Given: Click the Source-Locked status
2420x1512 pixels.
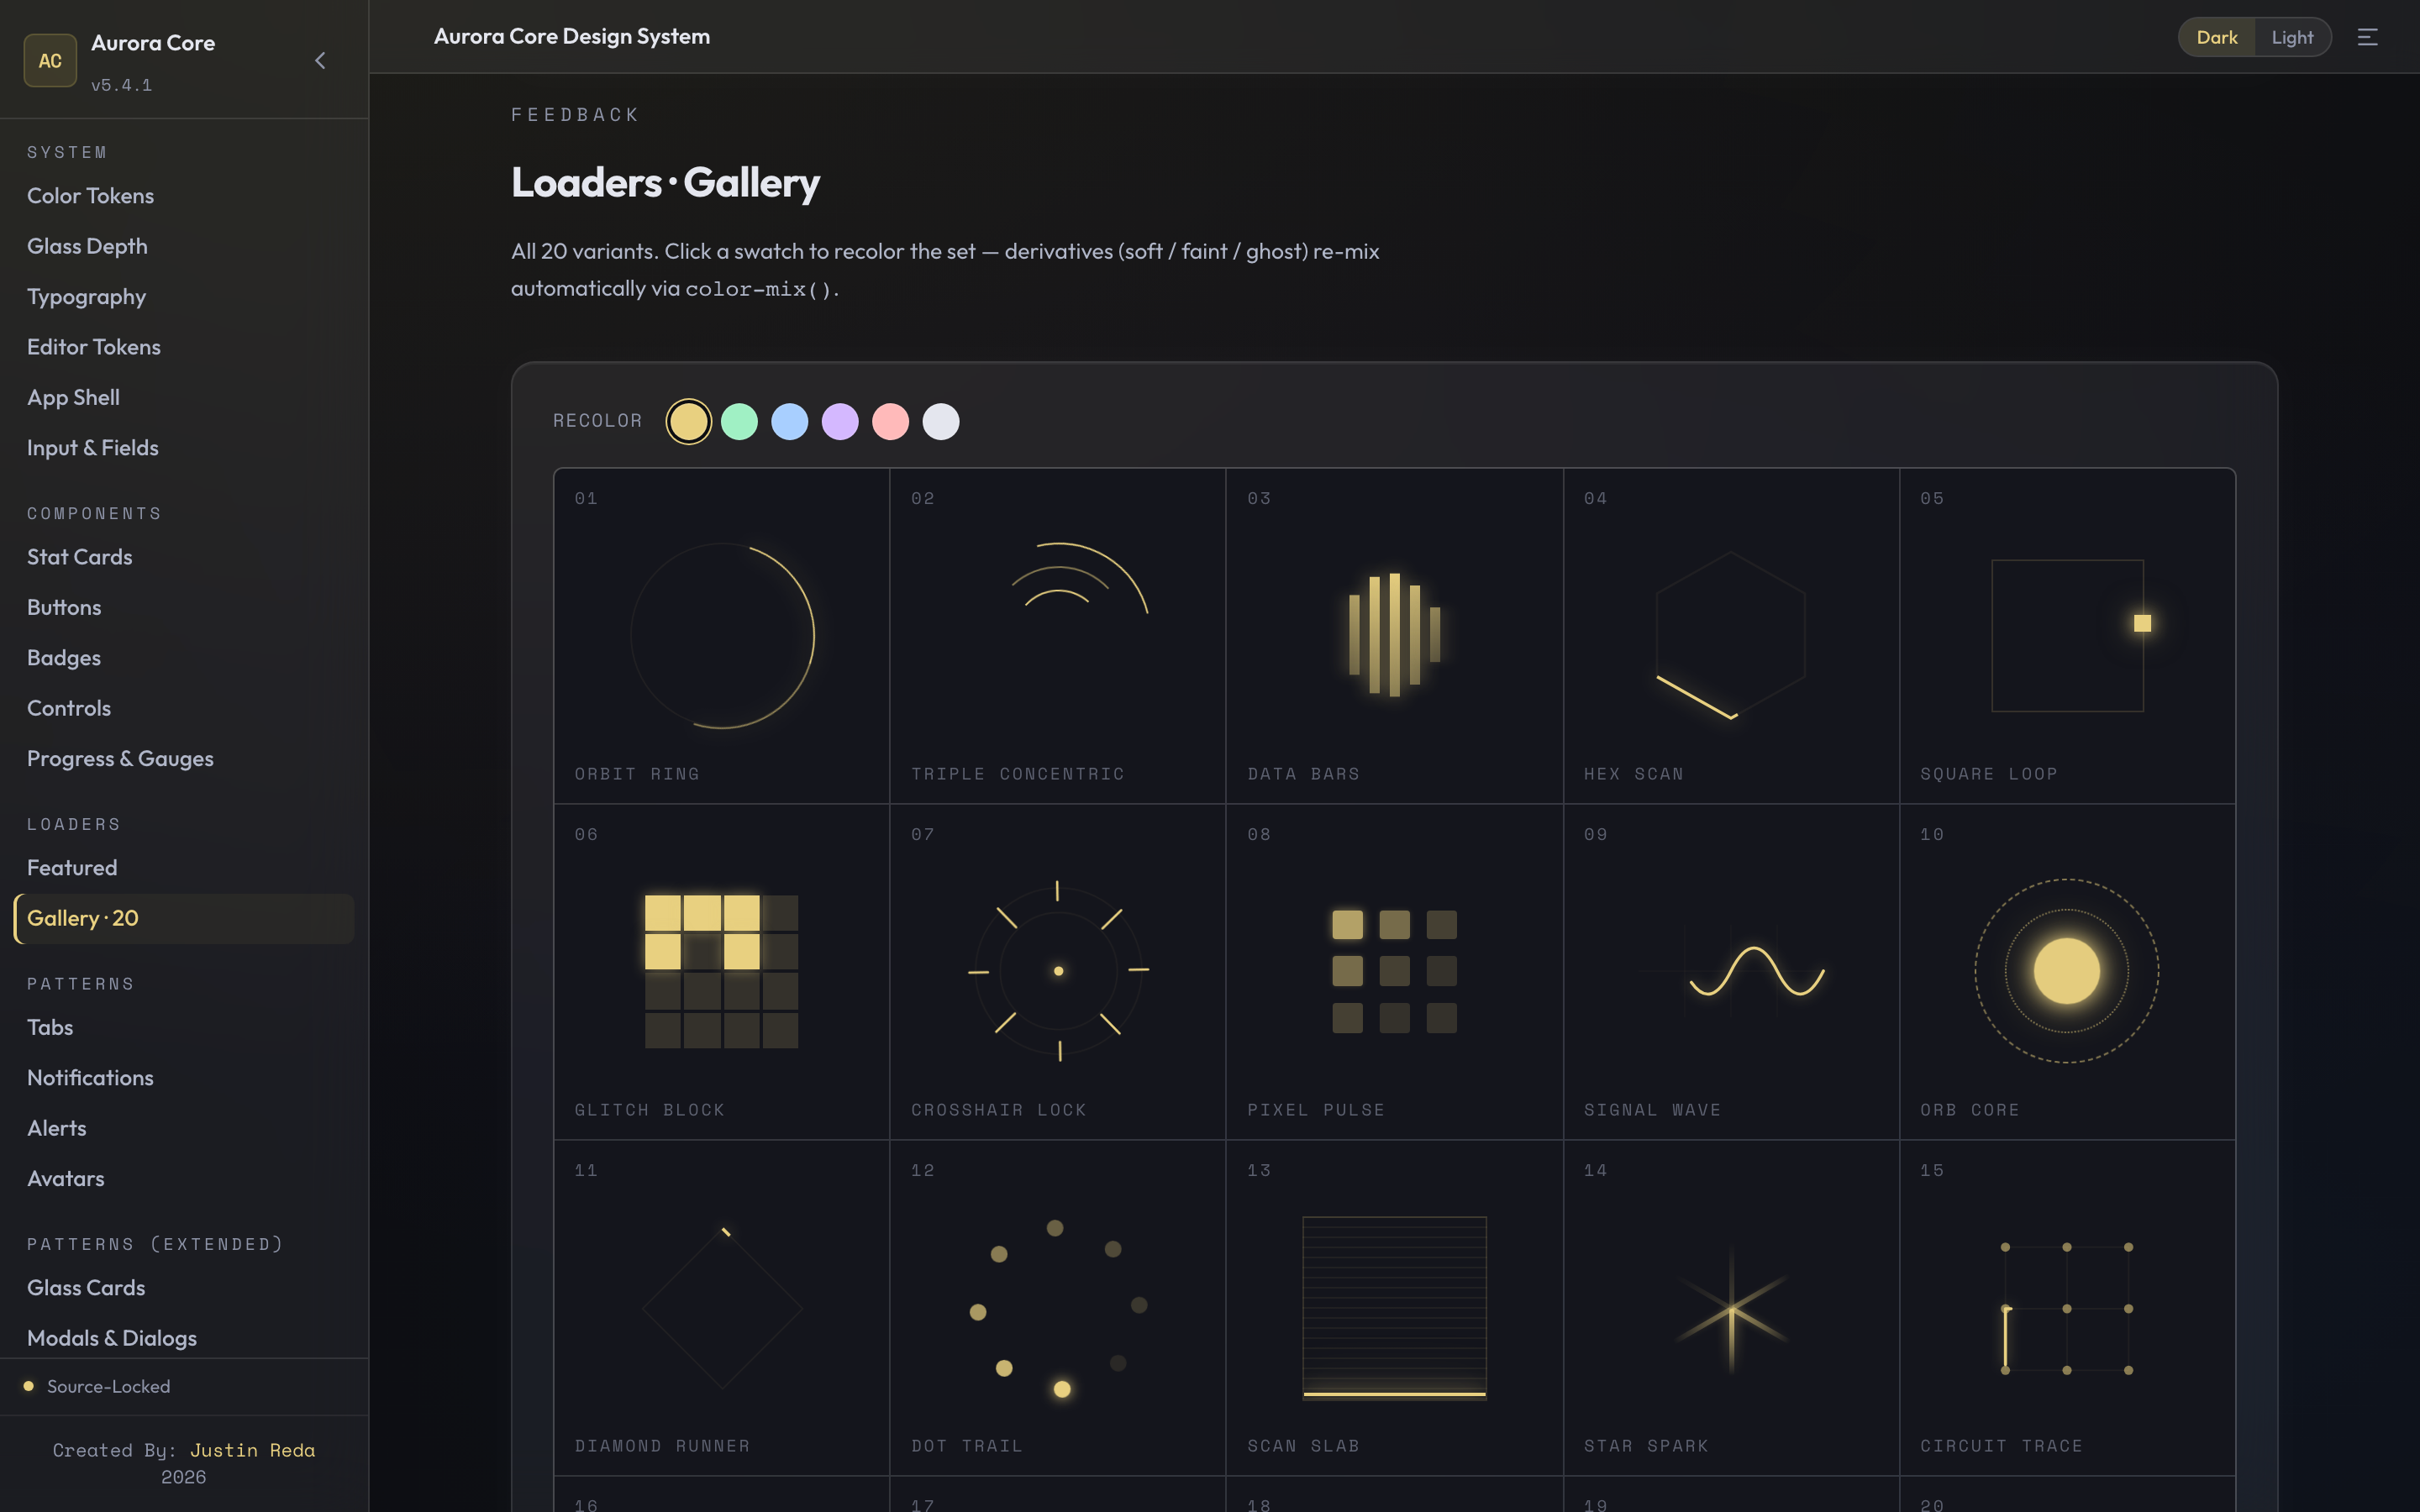Looking at the screenshot, I should click(98, 1386).
